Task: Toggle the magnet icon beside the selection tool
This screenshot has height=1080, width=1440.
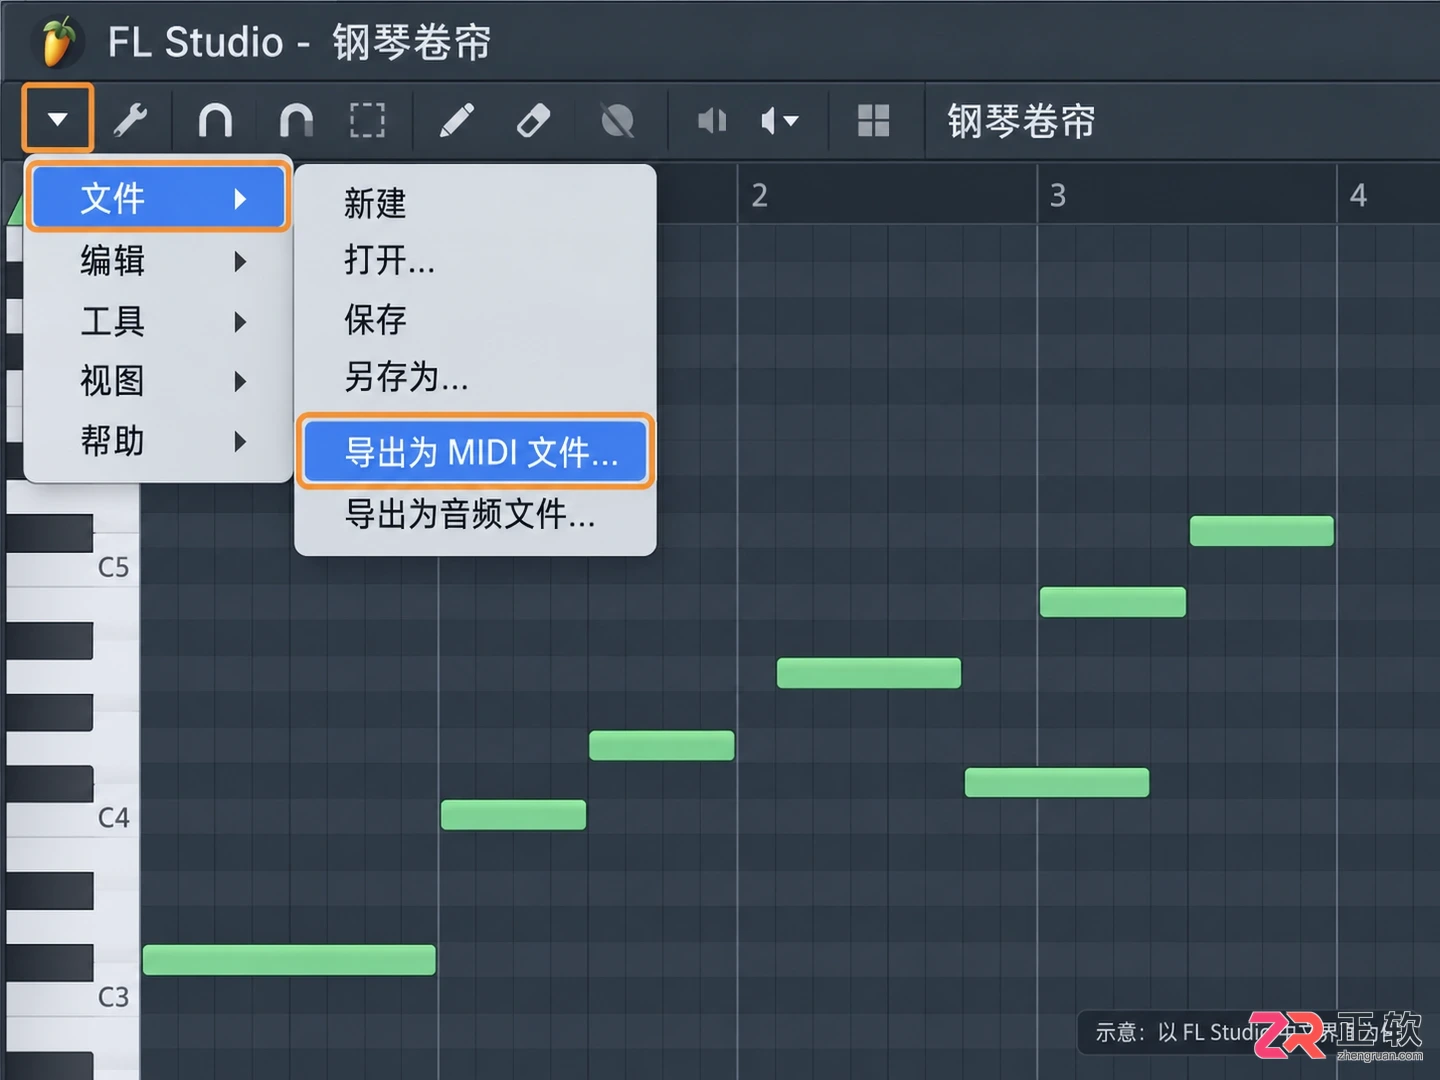Action: pos(295,120)
